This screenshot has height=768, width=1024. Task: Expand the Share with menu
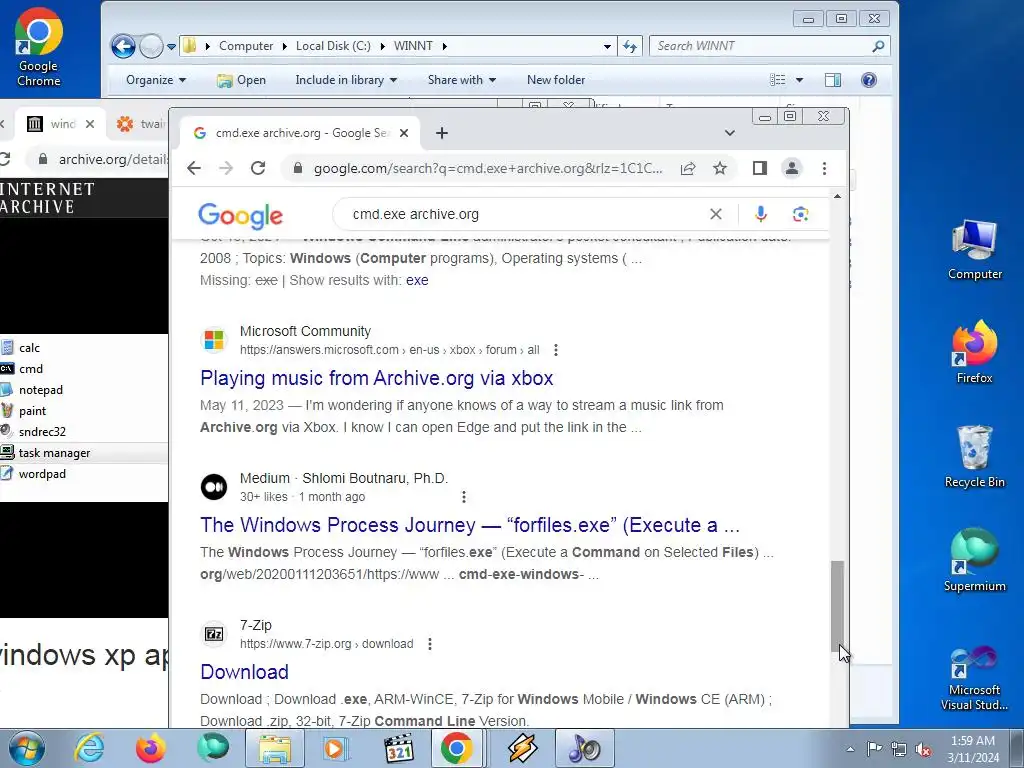(462, 80)
